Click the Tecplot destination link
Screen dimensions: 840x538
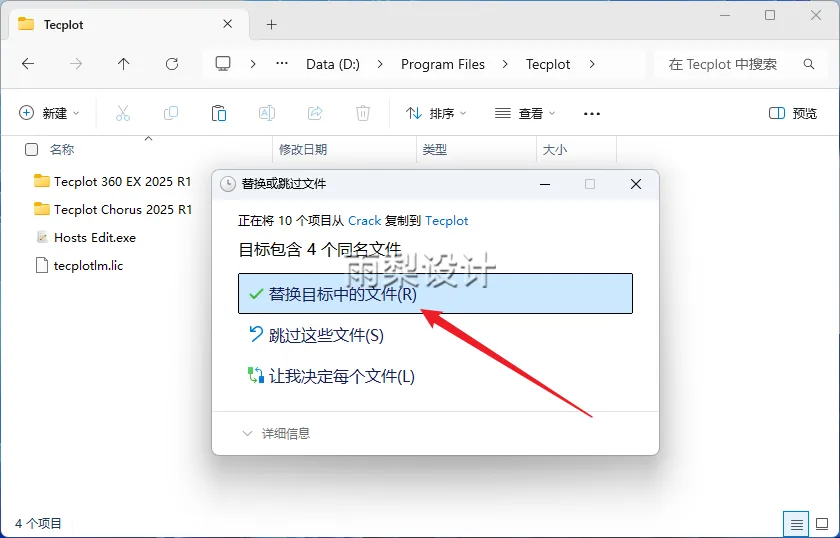tap(447, 221)
